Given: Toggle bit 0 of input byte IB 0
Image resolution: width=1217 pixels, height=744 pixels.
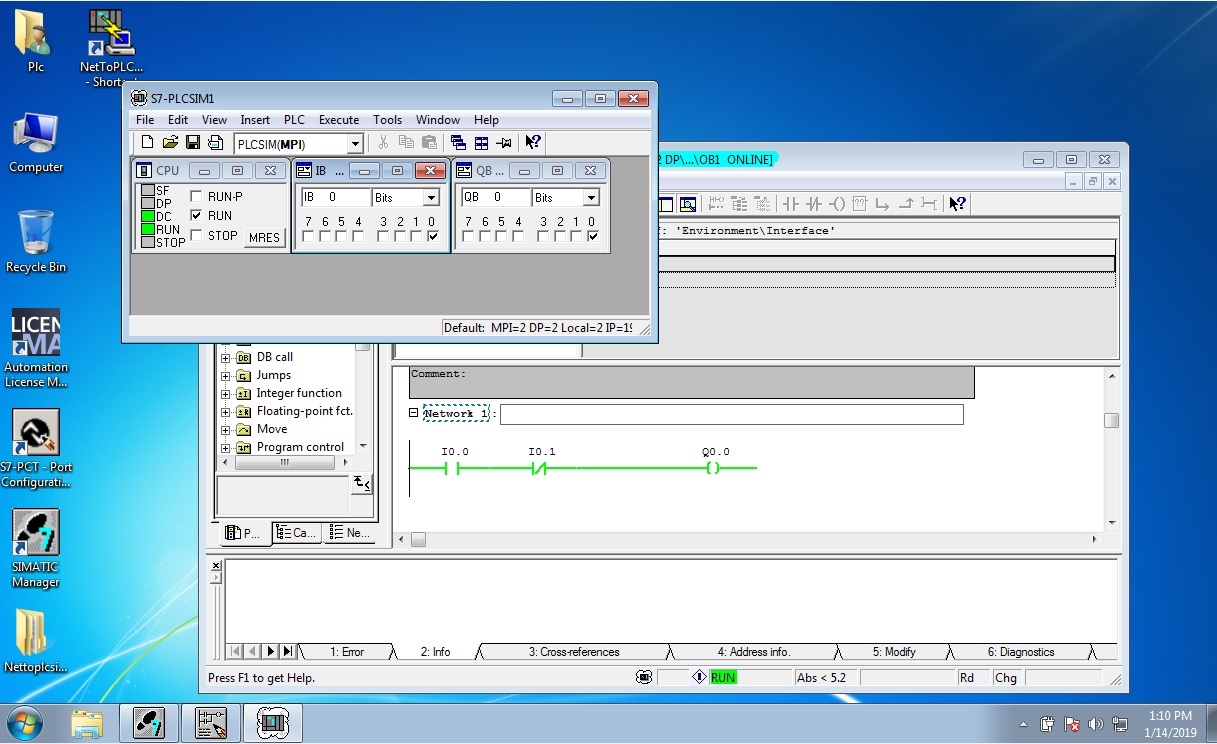Looking at the screenshot, I should click(x=432, y=237).
